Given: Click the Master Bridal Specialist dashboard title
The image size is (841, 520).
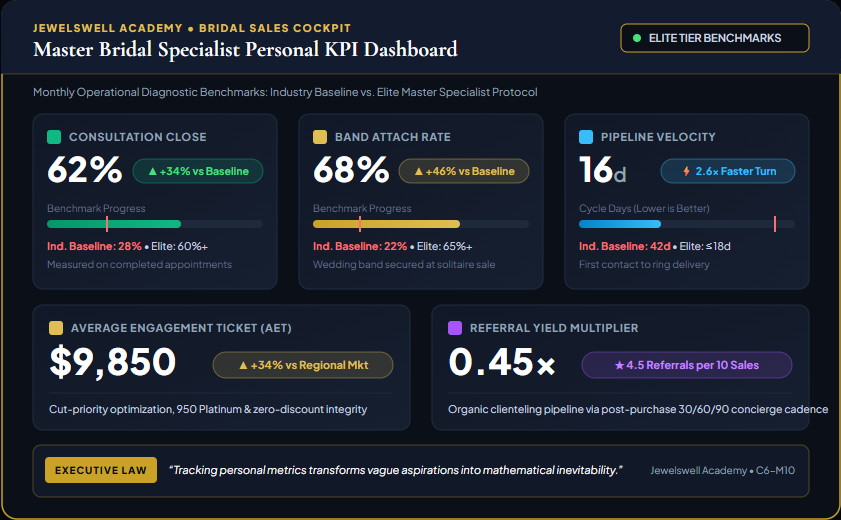Looking at the screenshot, I should [246, 49].
